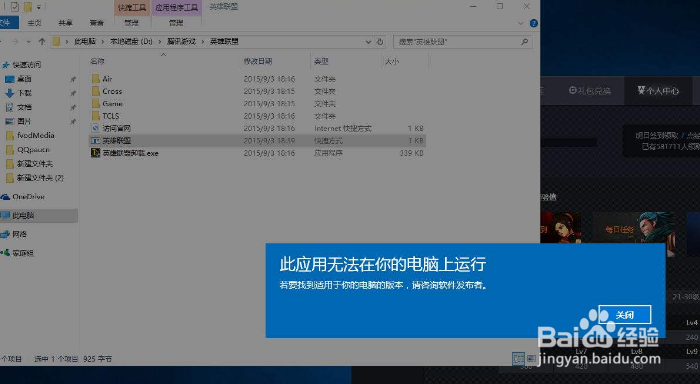Image resolution: width=700 pixels, height=384 pixels.
Task: Open the Game folder icon
Action: pos(95,104)
